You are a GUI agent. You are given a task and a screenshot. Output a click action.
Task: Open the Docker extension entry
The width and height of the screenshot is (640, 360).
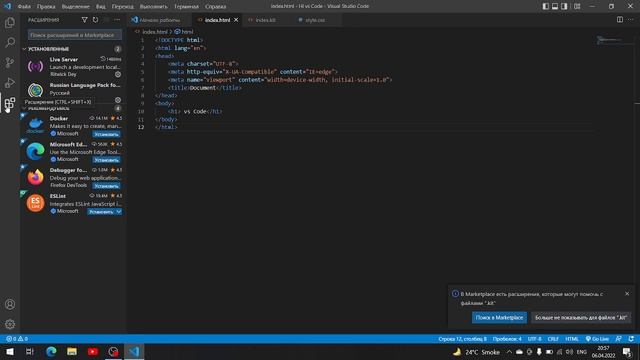[x=73, y=126]
